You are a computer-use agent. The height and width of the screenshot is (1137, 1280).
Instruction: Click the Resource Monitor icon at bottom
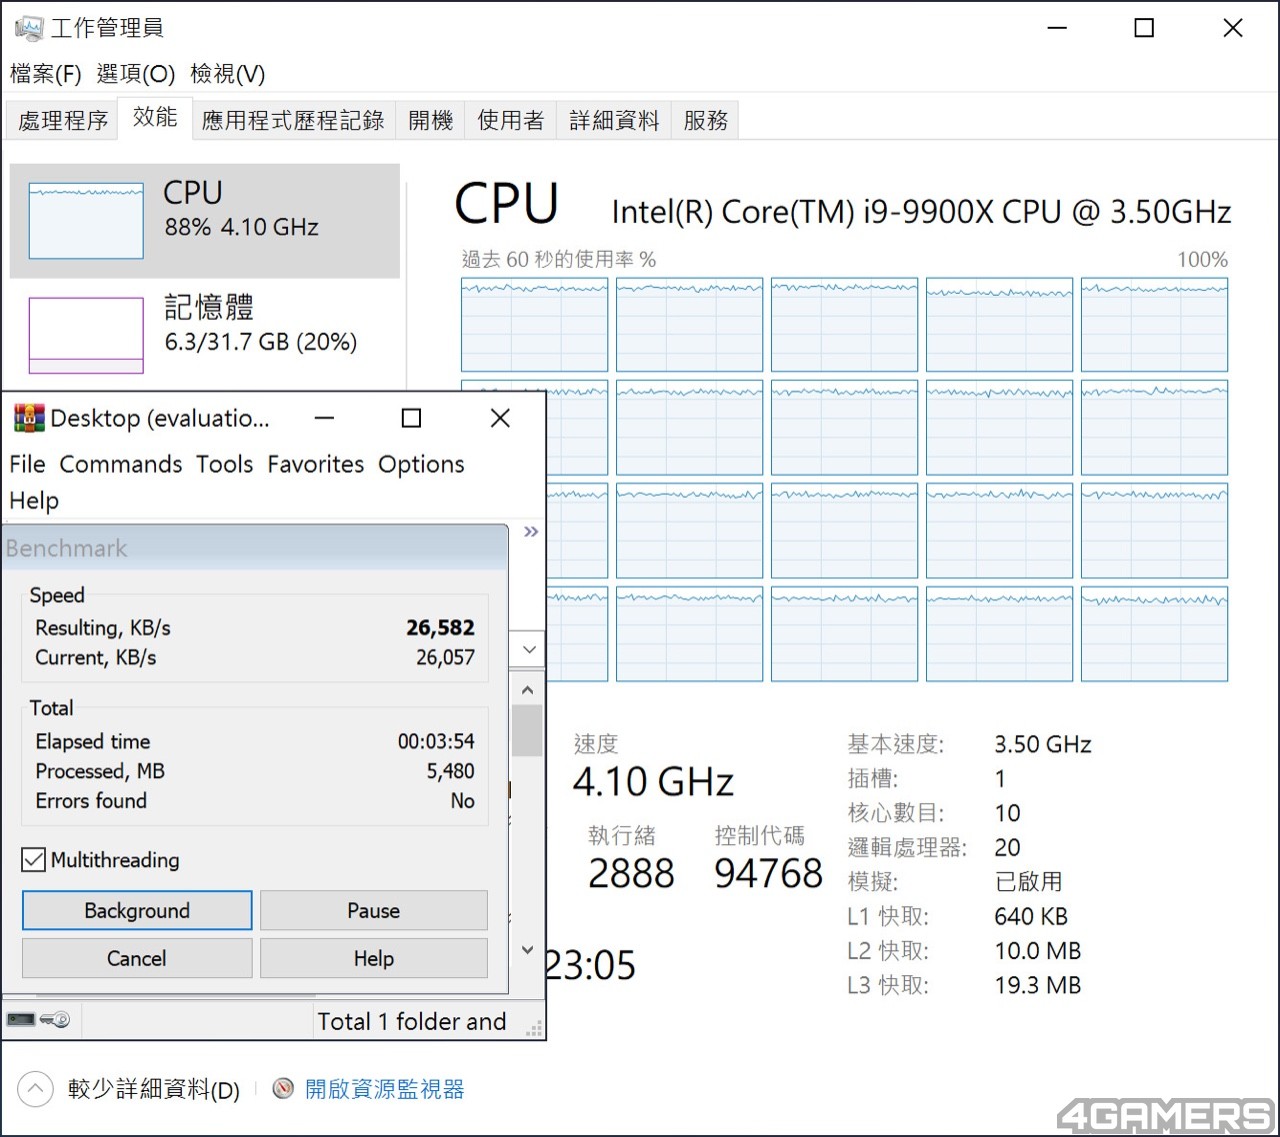pyautogui.click(x=283, y=1088)
